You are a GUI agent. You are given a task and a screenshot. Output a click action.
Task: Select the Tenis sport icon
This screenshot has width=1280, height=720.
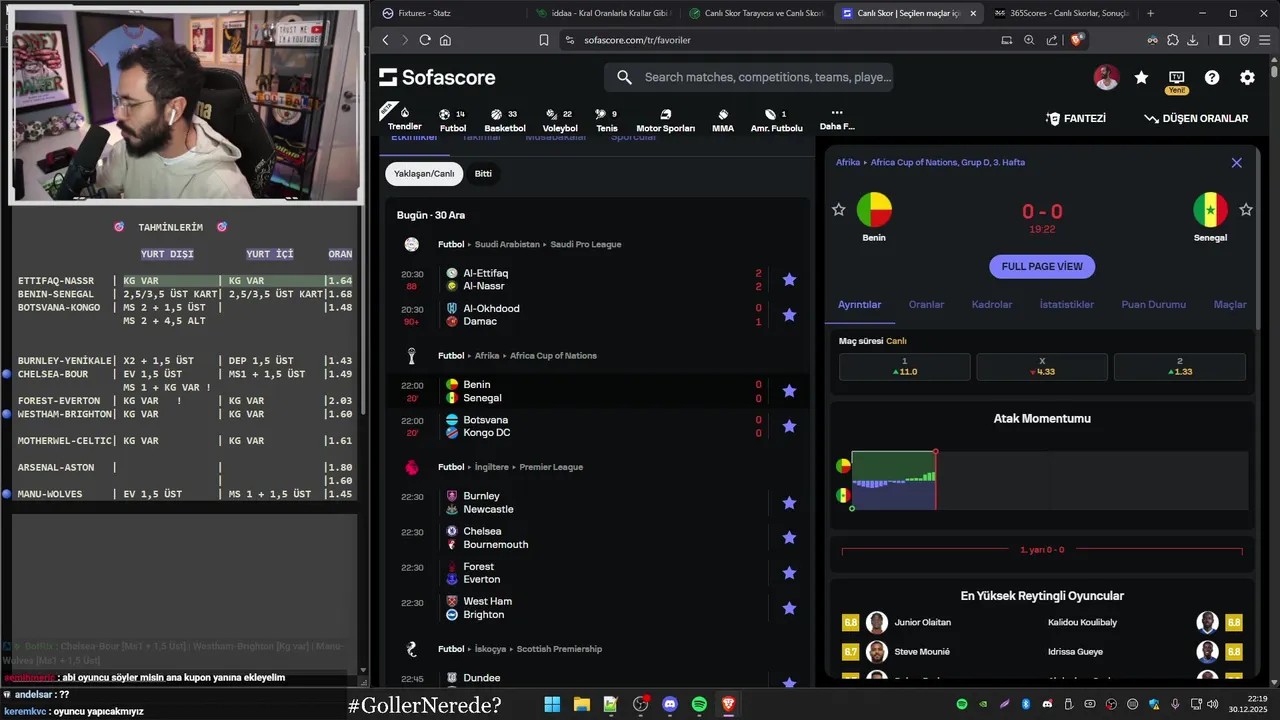point(607,121)
